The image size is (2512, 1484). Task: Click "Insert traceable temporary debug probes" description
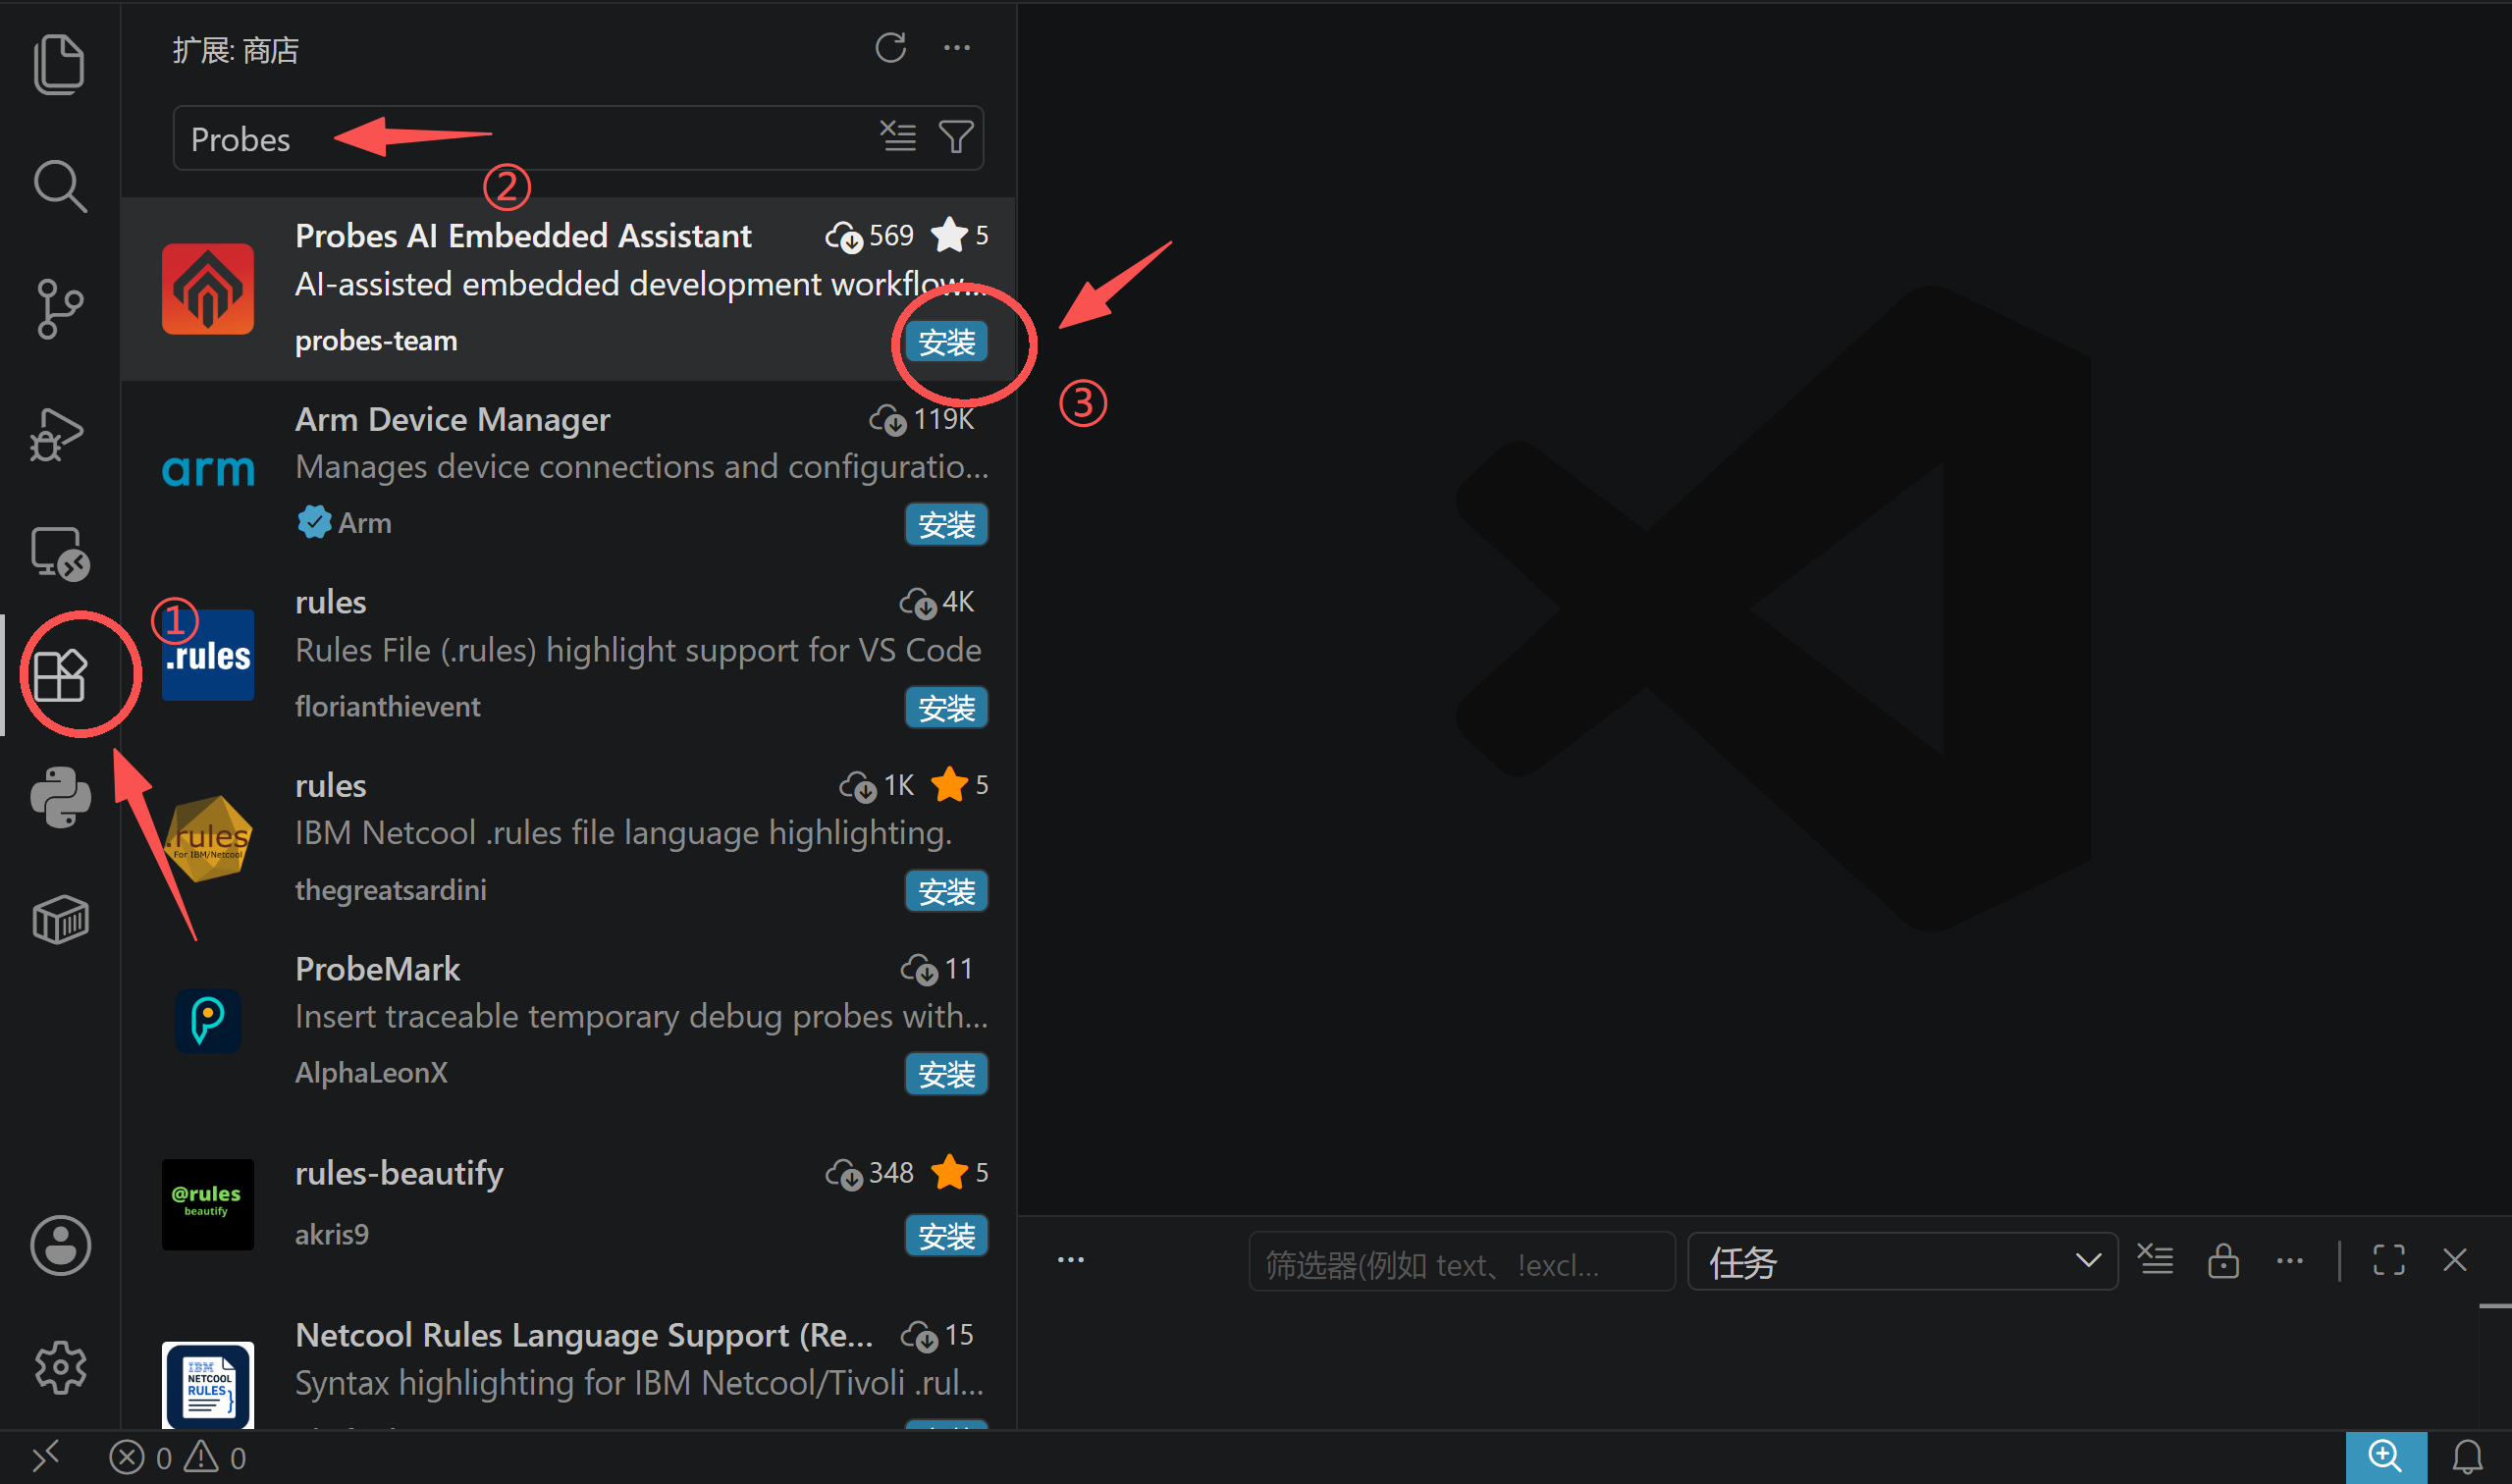pos(642,1017)
